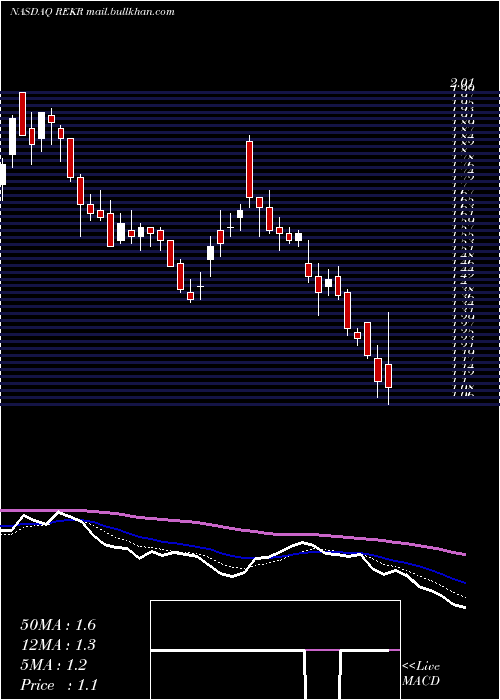This screenshot has width=500, height=700.
Task: Click the 'Price : 1.1' label
Action: coord(58,684)
